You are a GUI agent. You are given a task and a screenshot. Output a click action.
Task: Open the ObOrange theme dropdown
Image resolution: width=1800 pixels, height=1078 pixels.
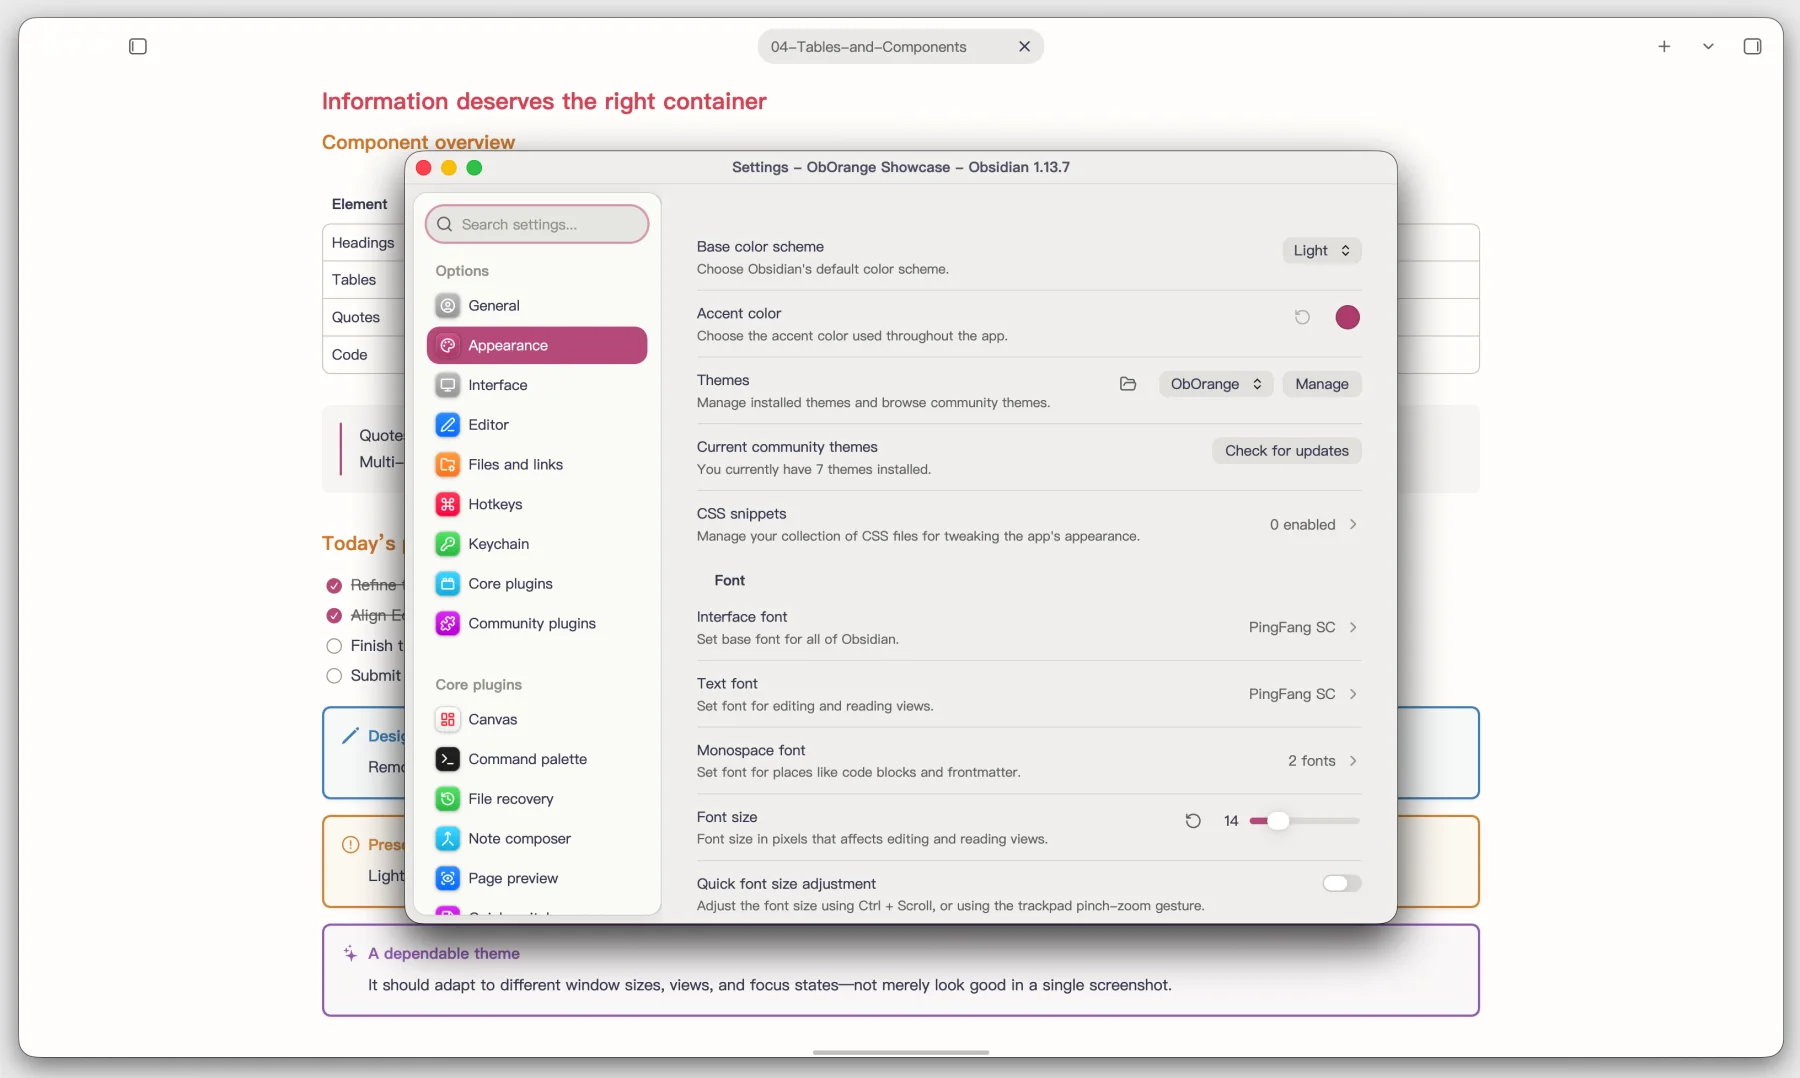coord(1216,384)
